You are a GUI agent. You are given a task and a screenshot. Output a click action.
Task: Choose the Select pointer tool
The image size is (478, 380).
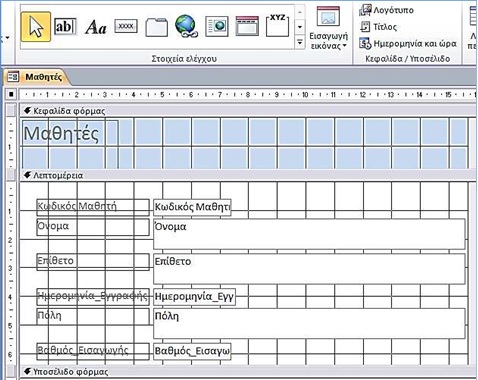click(x=36, y=27)
